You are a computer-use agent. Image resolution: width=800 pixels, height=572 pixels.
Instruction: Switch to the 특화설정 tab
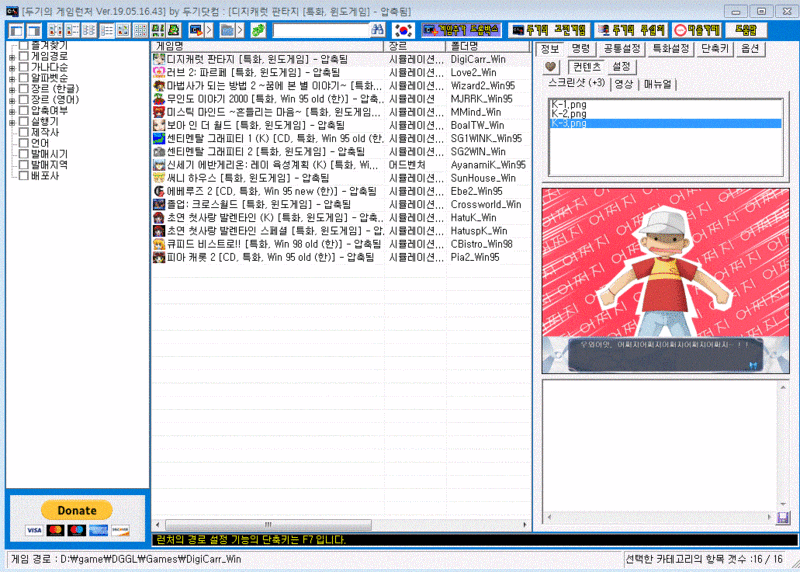pyautogui.click(x=671, y=48)
